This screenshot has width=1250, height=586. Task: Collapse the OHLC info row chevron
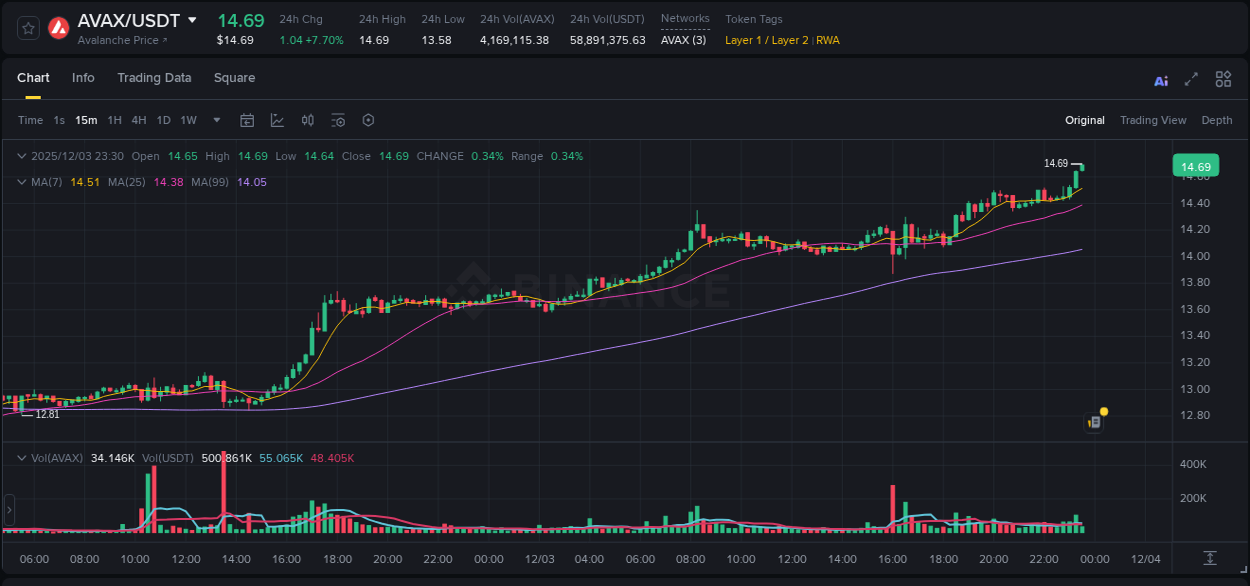click(x=21, y=156)
